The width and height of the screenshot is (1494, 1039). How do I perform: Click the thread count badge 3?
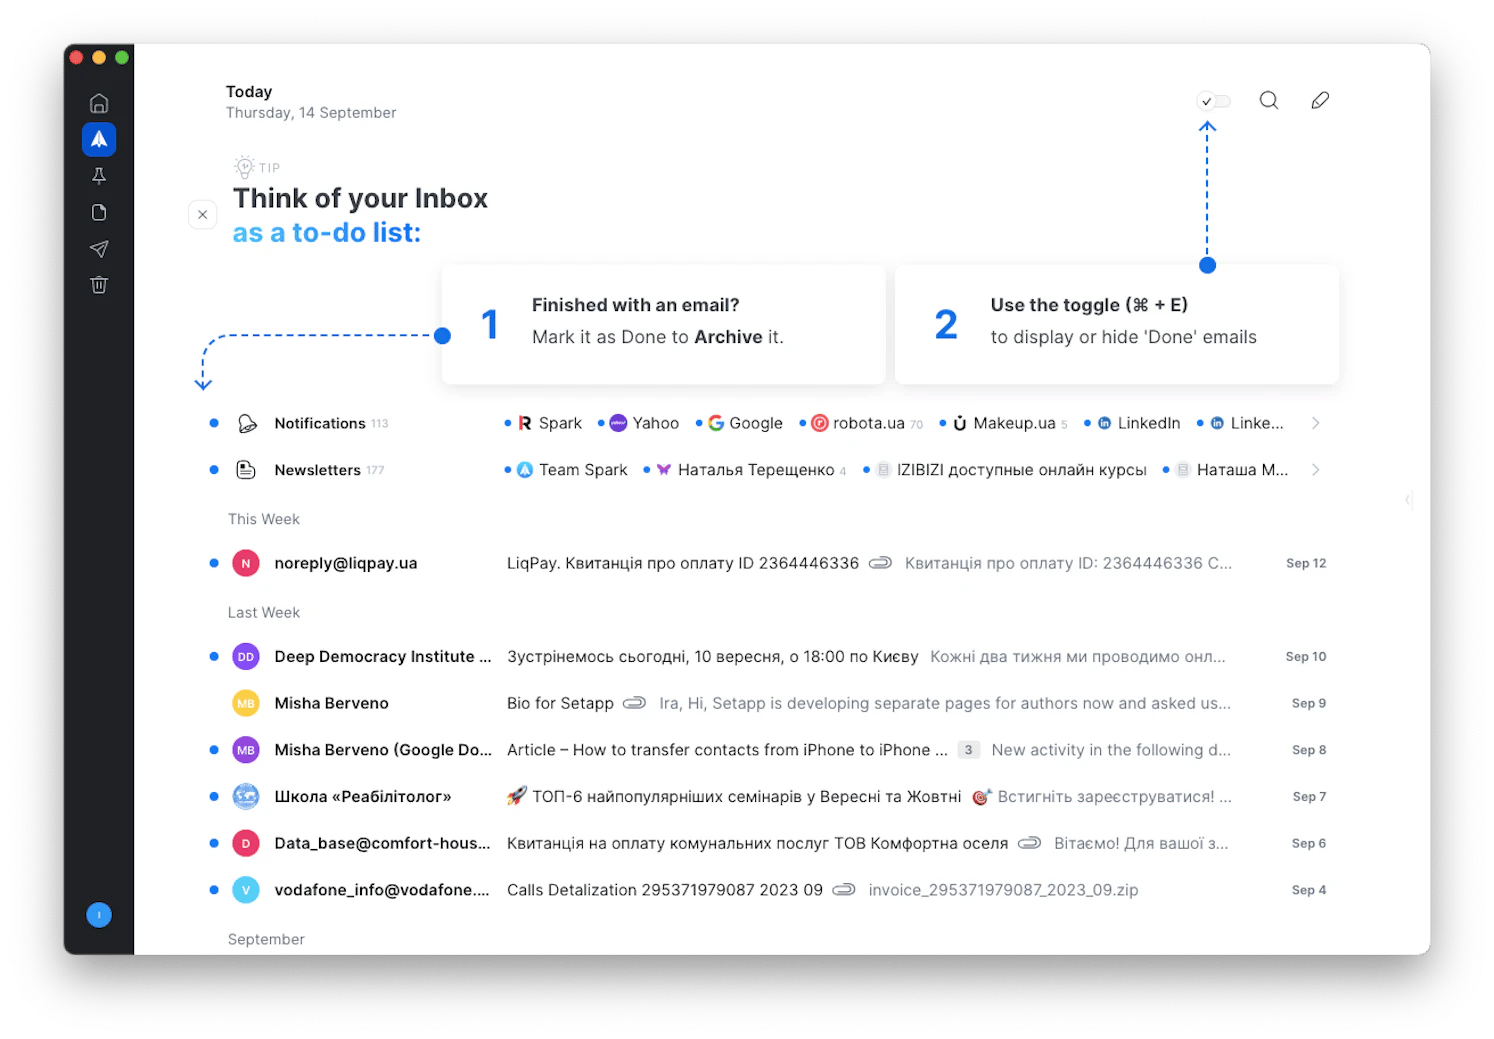[x=968, y=750]
